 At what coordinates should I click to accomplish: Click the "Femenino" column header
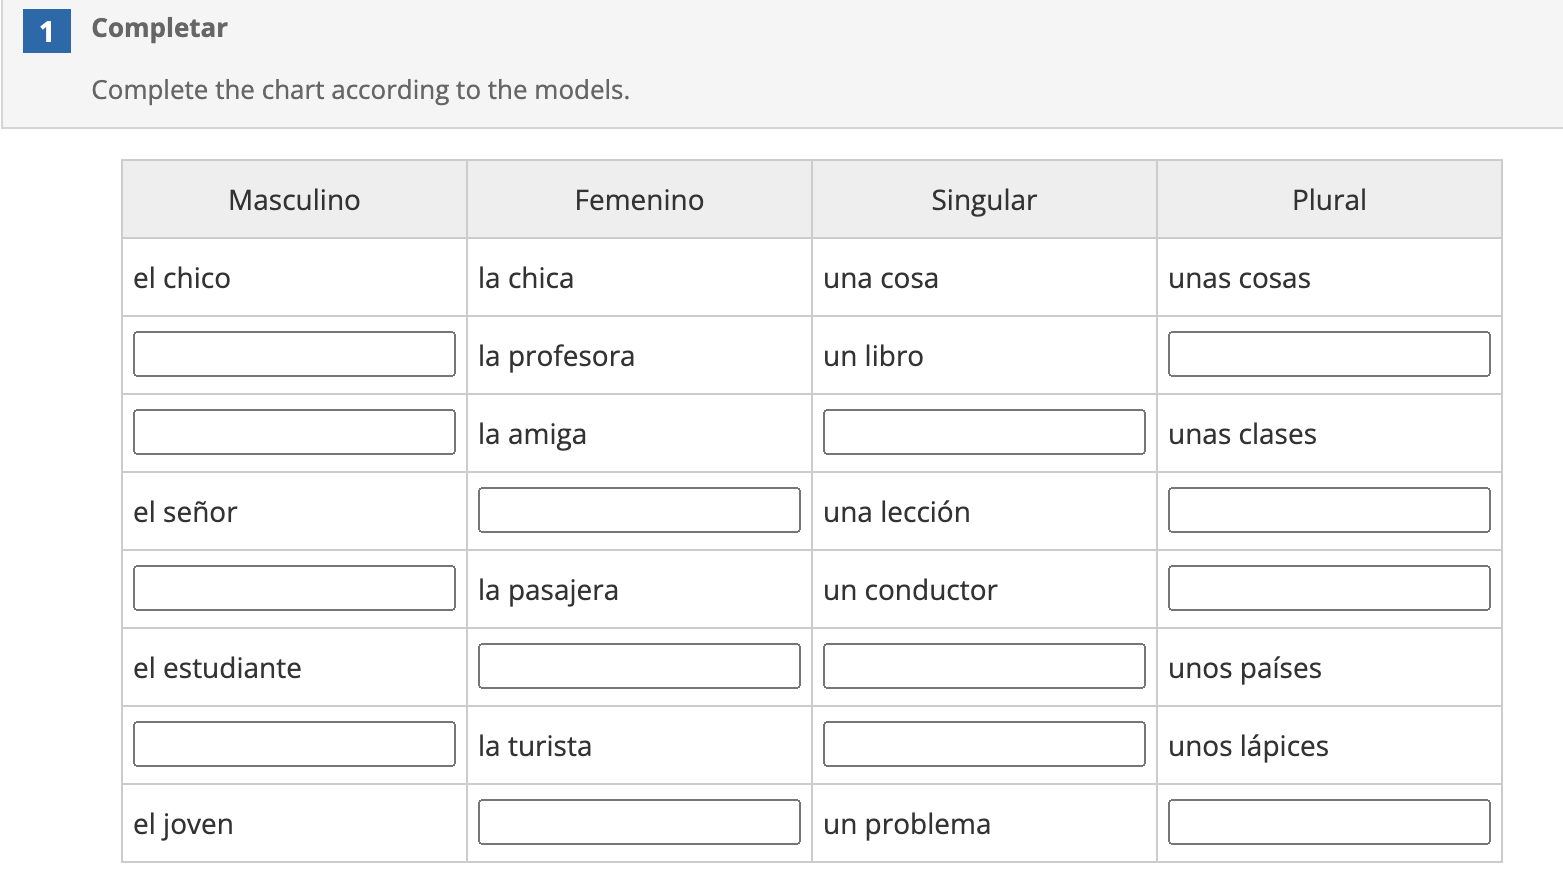pyautogui.click(x=639, y=200)
